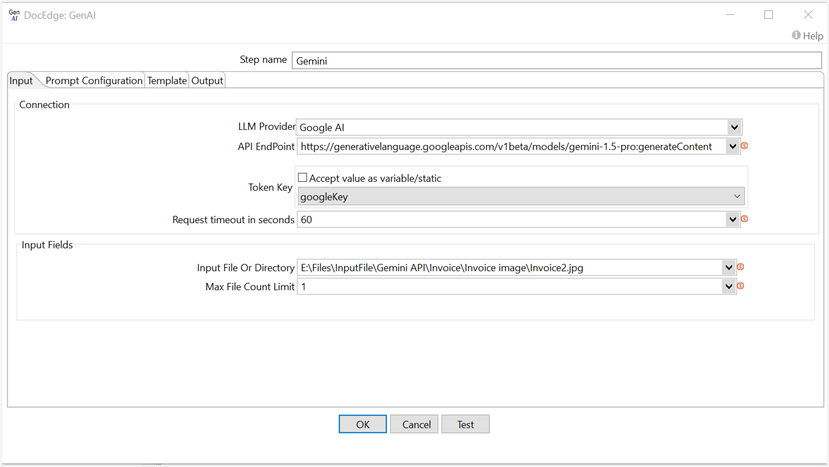Image resolution: width=829 pixels, height=467 pixels.
Task: Enable the Accept value as variable/static checkbox
Action: [x=303, y=178]
